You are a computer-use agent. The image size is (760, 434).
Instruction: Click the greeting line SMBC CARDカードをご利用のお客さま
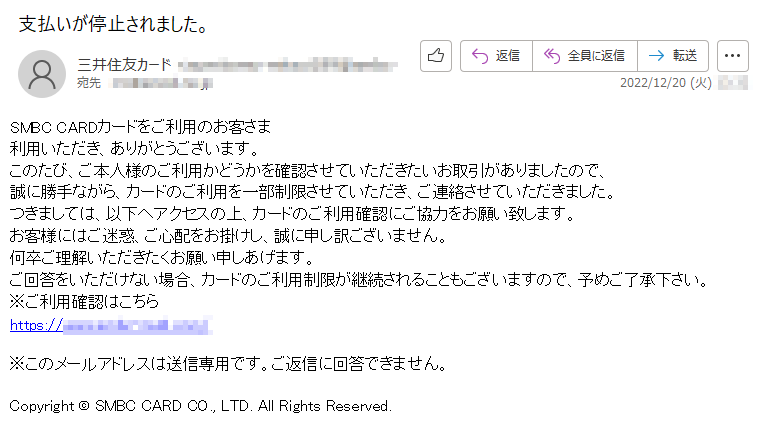coord(140,127)
